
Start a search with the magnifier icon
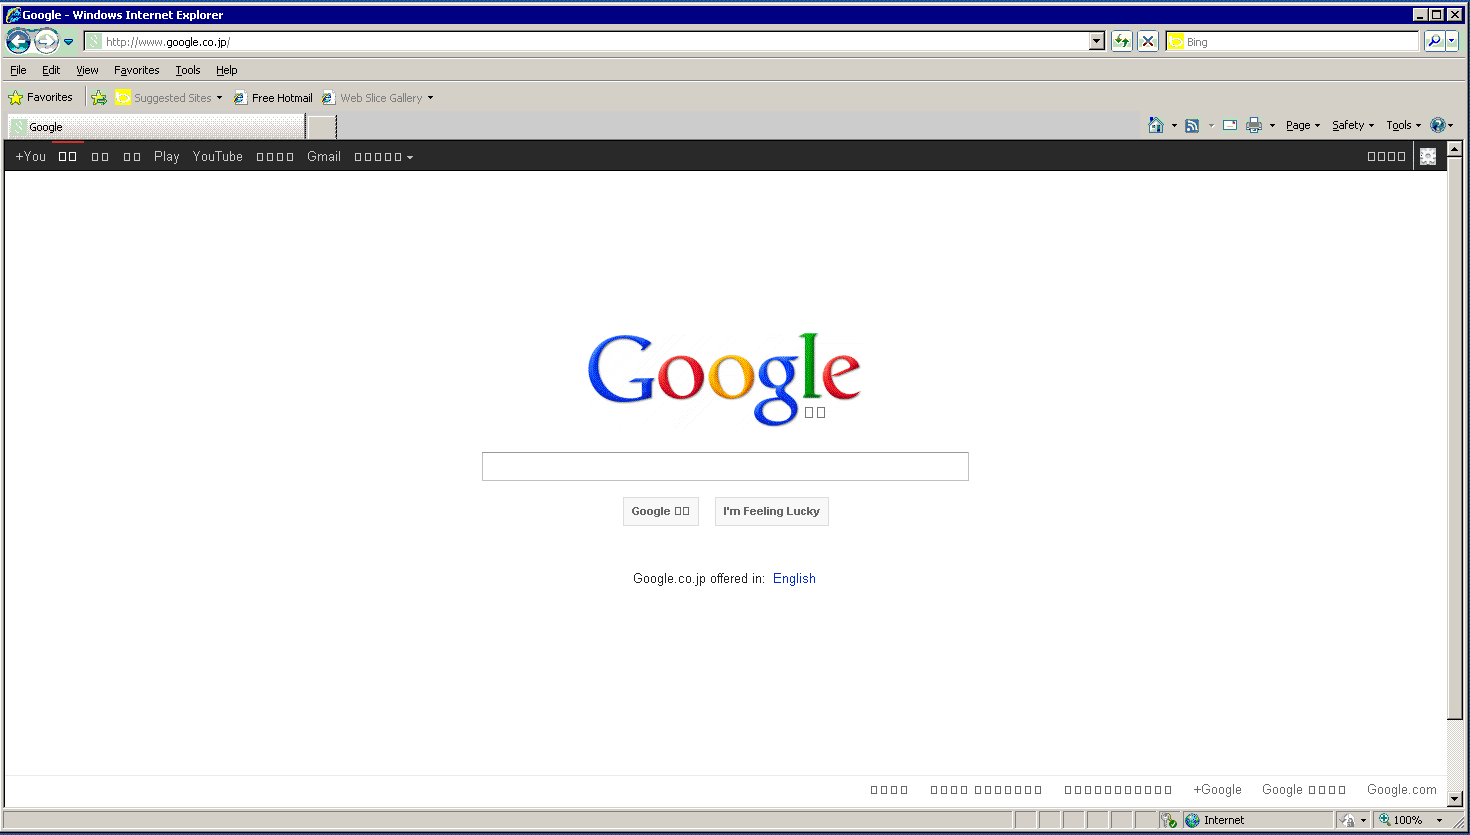(x=1434, y=41)
